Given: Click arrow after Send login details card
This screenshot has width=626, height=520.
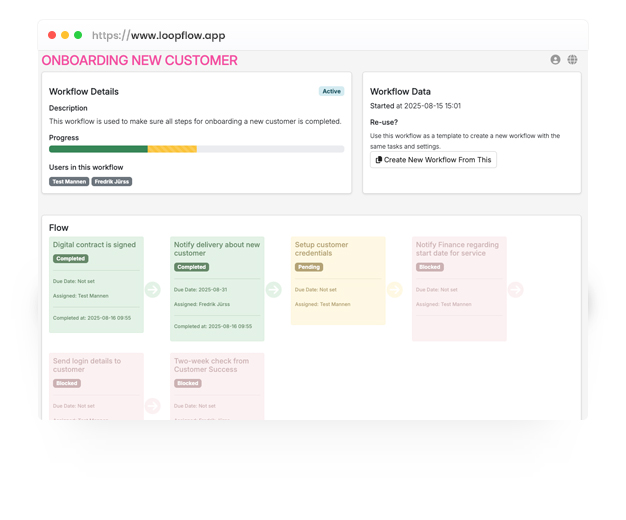Looking at the screenshot, I should click(153, 406).
